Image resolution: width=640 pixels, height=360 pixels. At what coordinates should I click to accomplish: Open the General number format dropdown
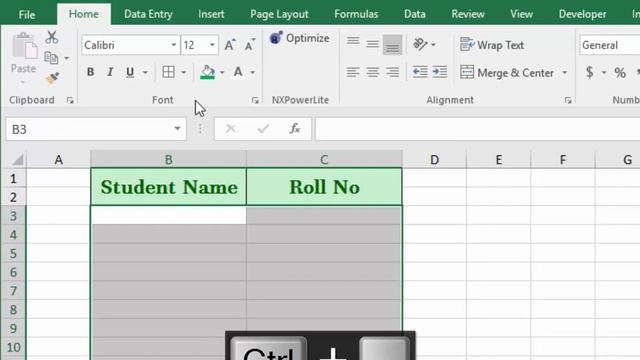[609, 45]
